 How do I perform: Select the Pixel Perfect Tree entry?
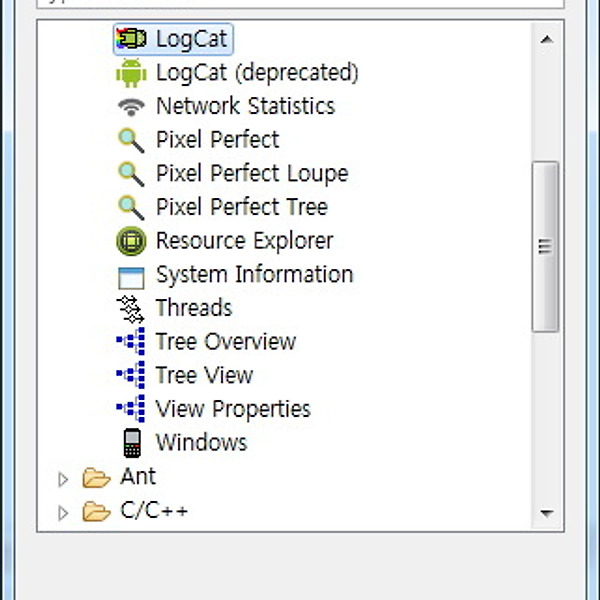(x=241, y=207)
